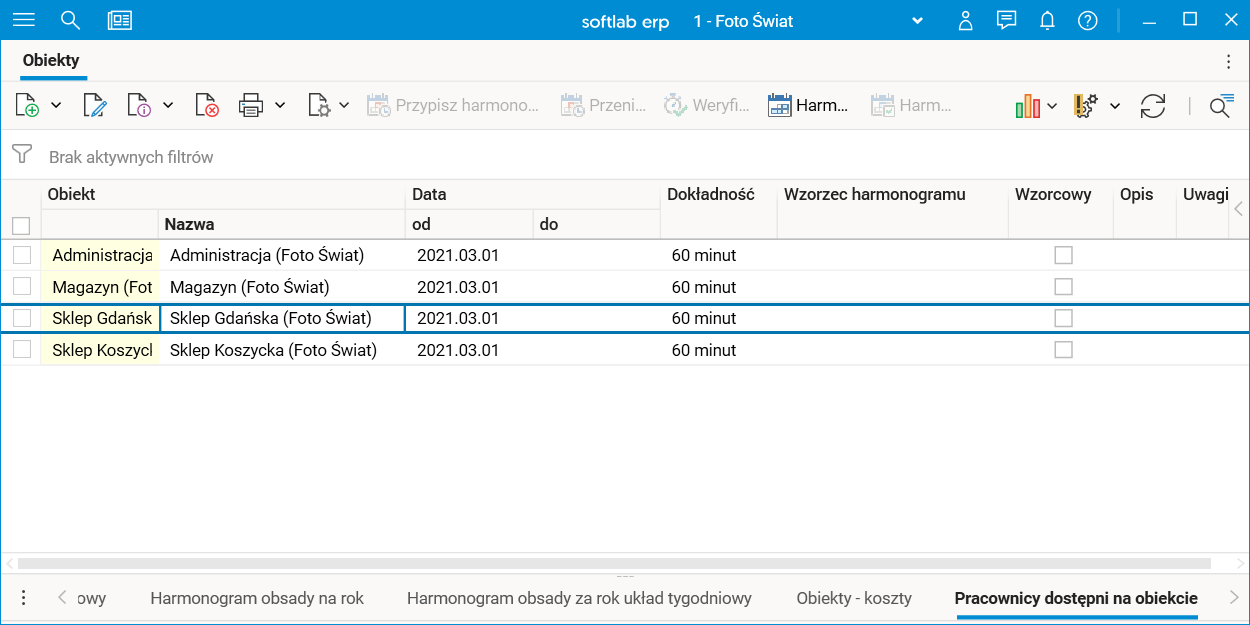The height and width of the screenshot is (625, 1250).
Task: Expand the printer options dropdown arrow
Action: (x=280, y=105)
